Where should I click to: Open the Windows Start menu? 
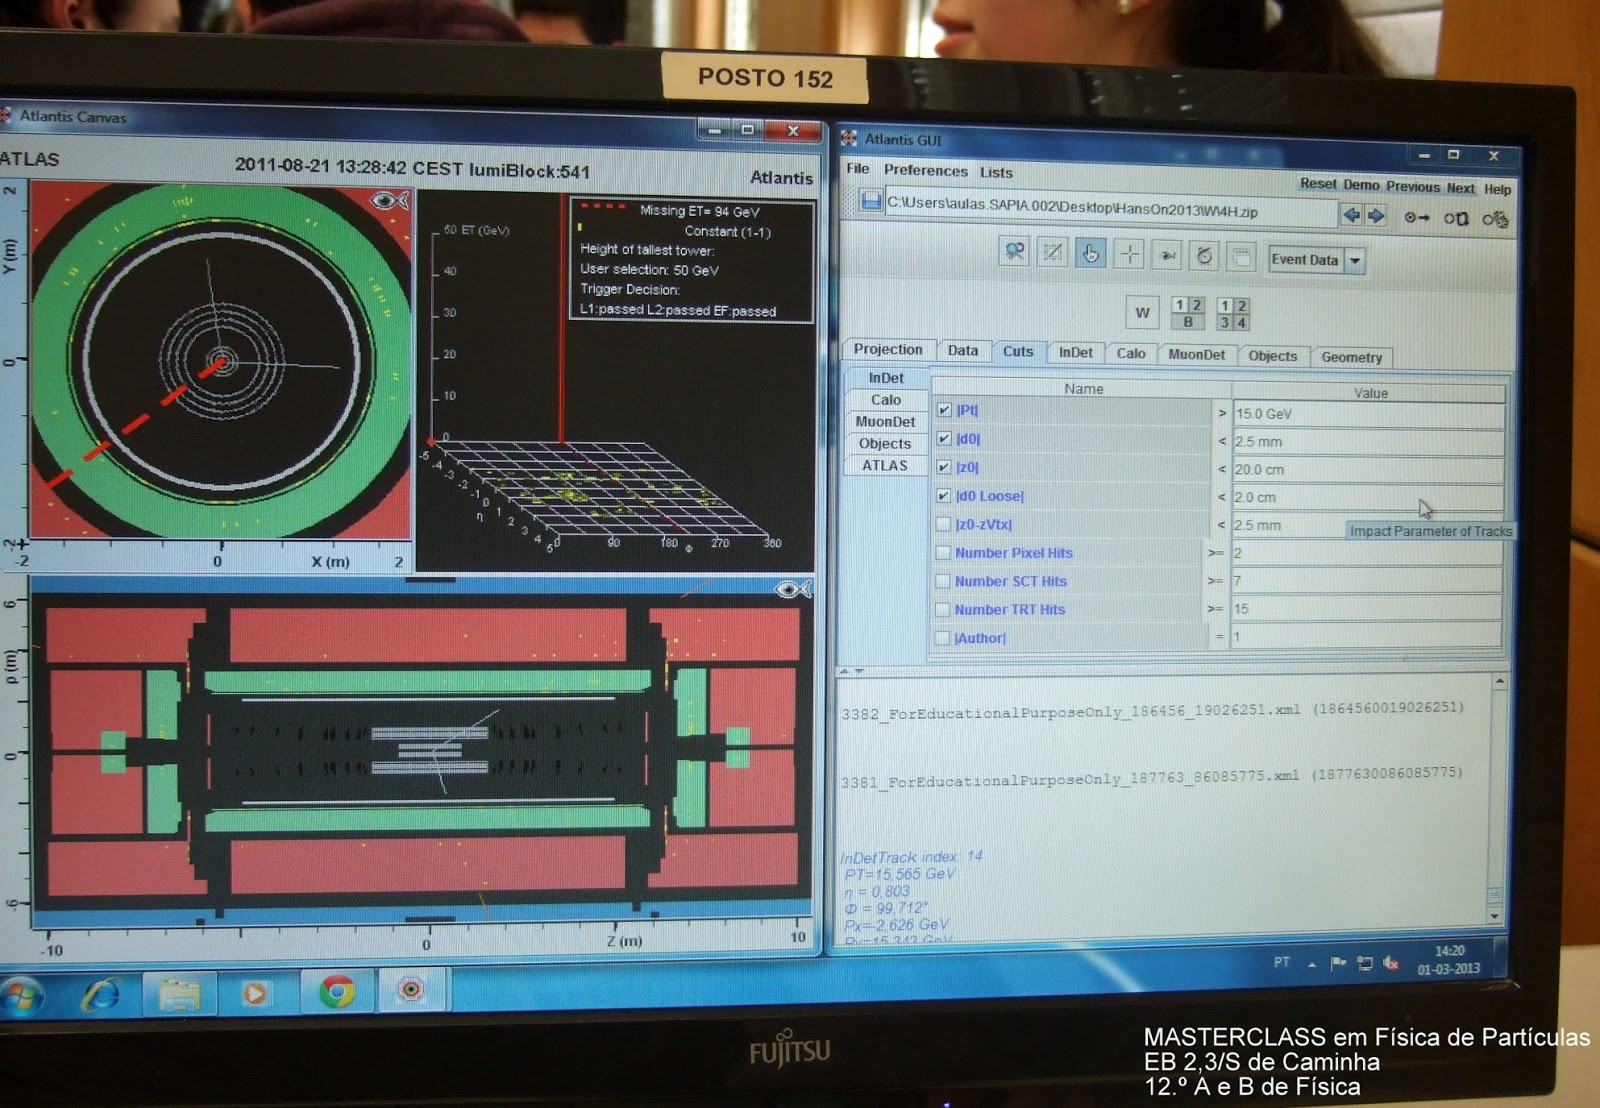(x=22, y=995)
